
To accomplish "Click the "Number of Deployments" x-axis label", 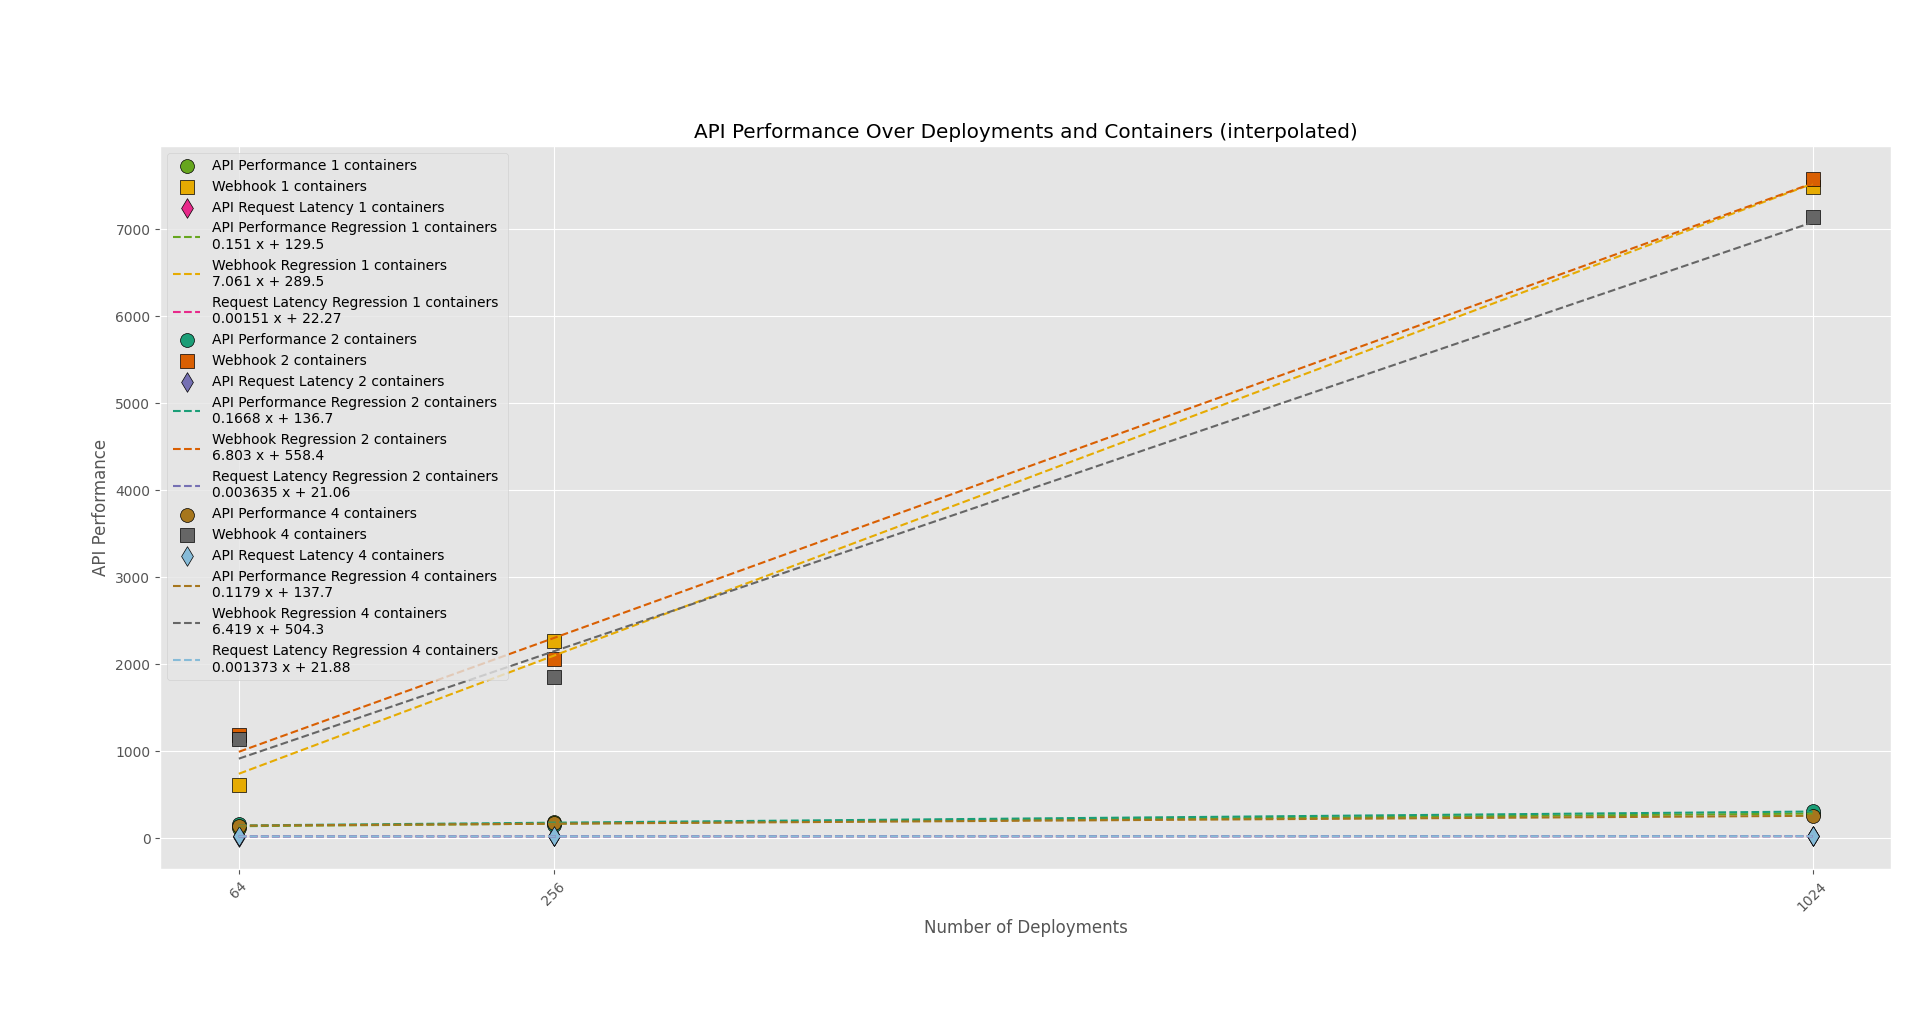I will [x=1025, y=927].
